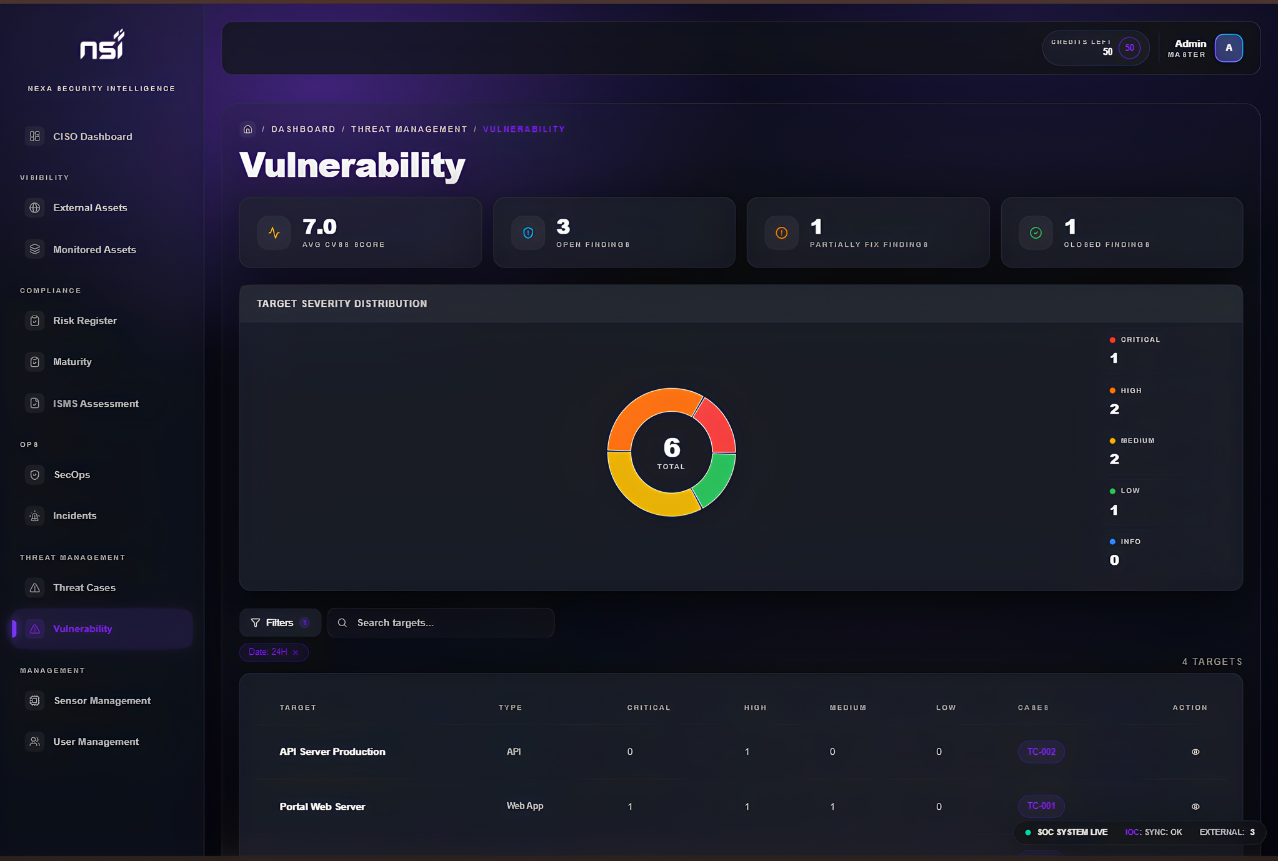Click the ISMS Assessment document icon
This screenshot has width=1278, height=861.
pos(35,404)
